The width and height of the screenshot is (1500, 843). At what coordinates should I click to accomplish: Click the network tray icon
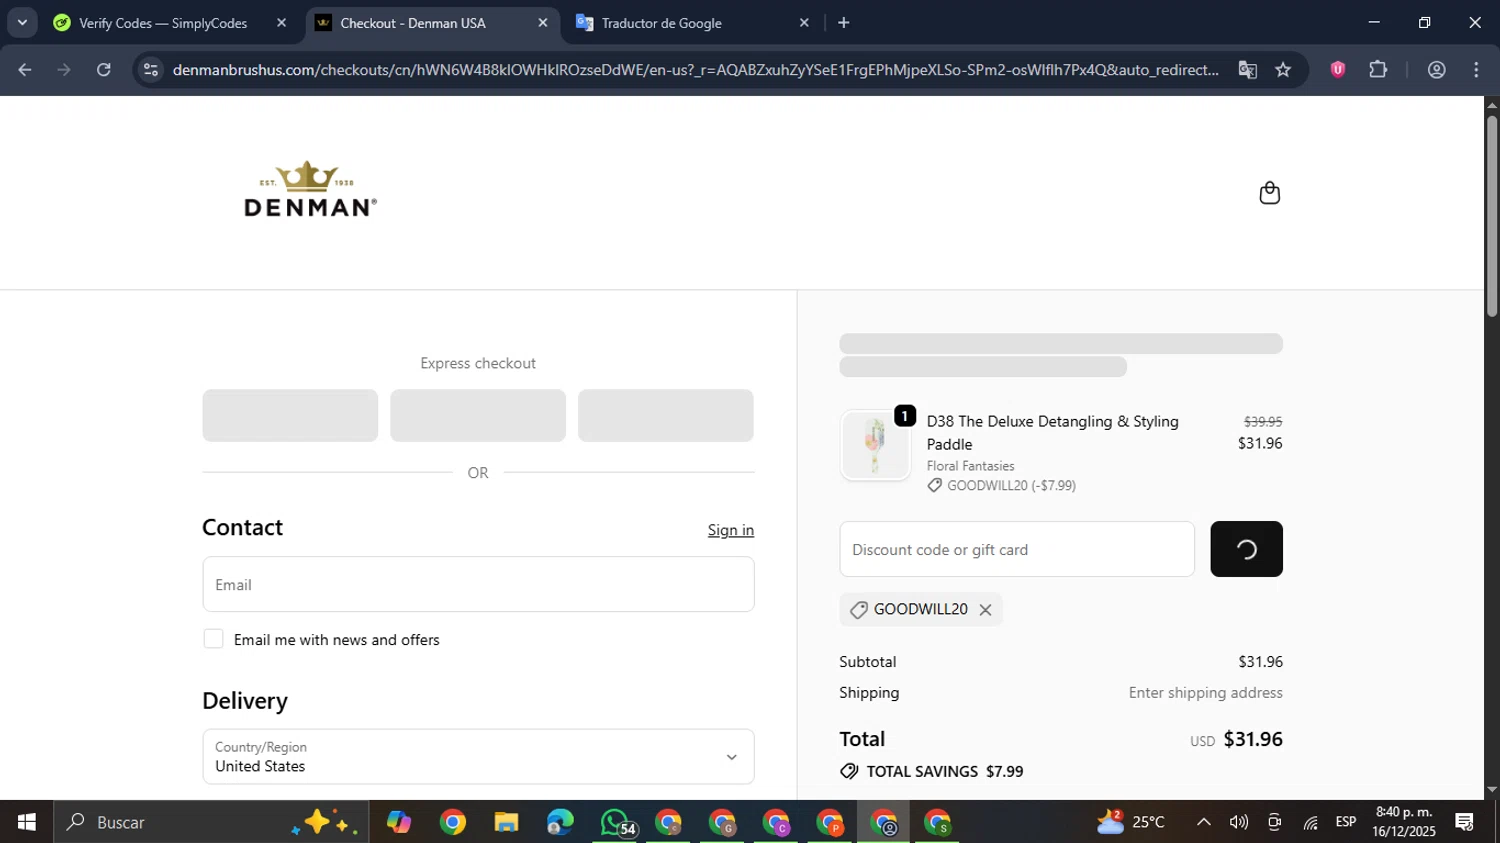coord(1310,822)
